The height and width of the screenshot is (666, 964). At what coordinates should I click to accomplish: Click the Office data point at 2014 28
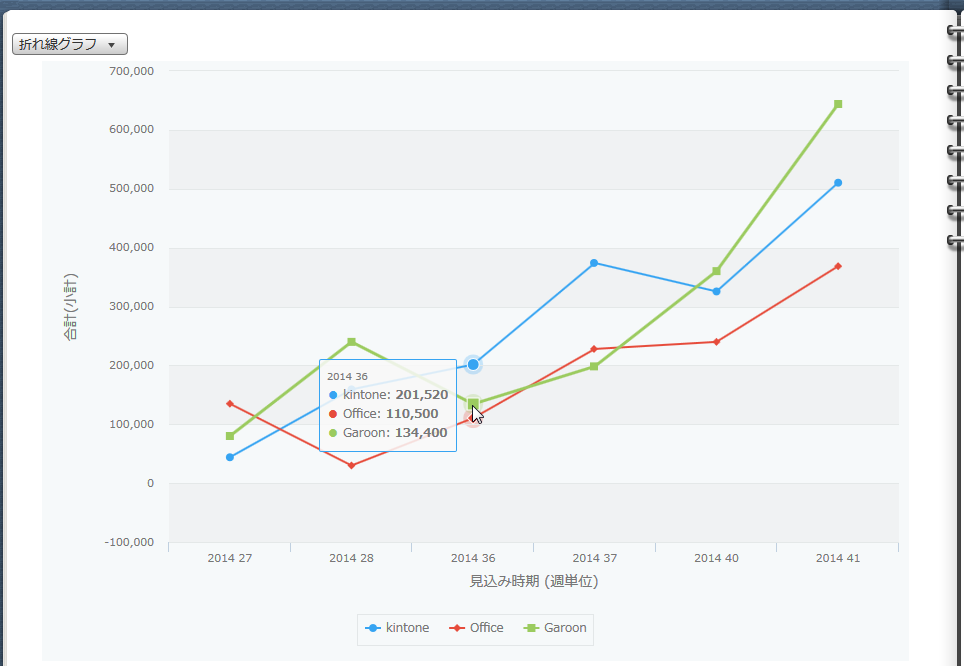tap(351, 465)
